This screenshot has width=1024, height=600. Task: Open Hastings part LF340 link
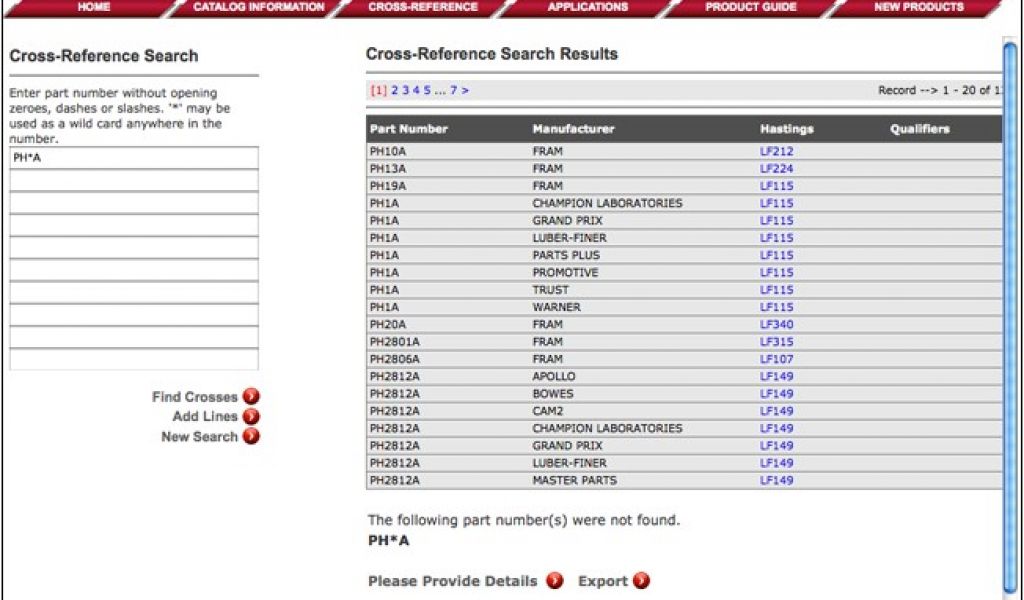coord(776,324)
